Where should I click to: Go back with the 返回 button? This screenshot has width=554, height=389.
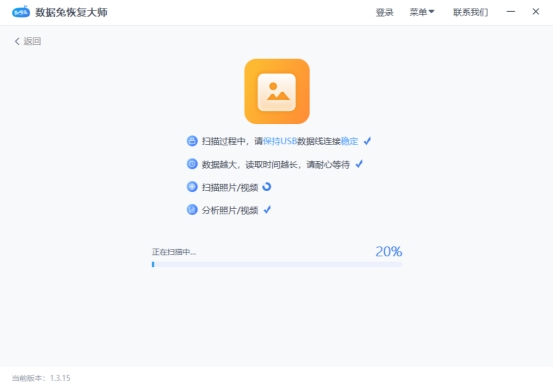point(28,41)
